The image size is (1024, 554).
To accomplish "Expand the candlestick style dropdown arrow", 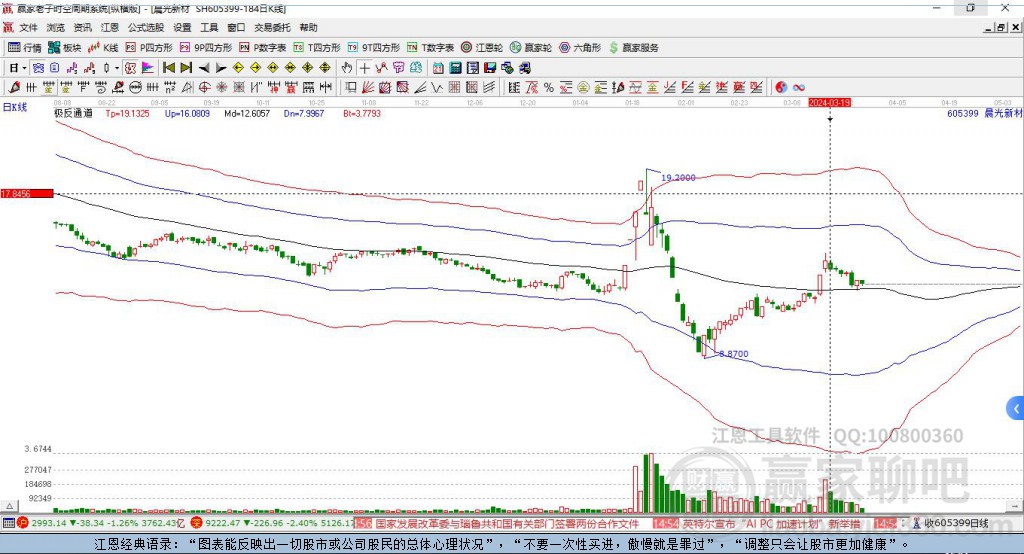I will [117, 68].
